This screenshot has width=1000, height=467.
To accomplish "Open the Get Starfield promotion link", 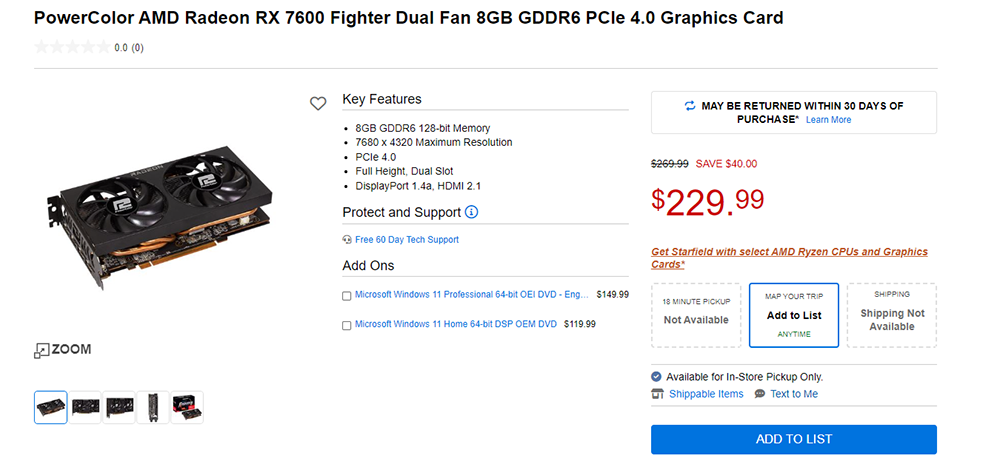I will (789, 258).
